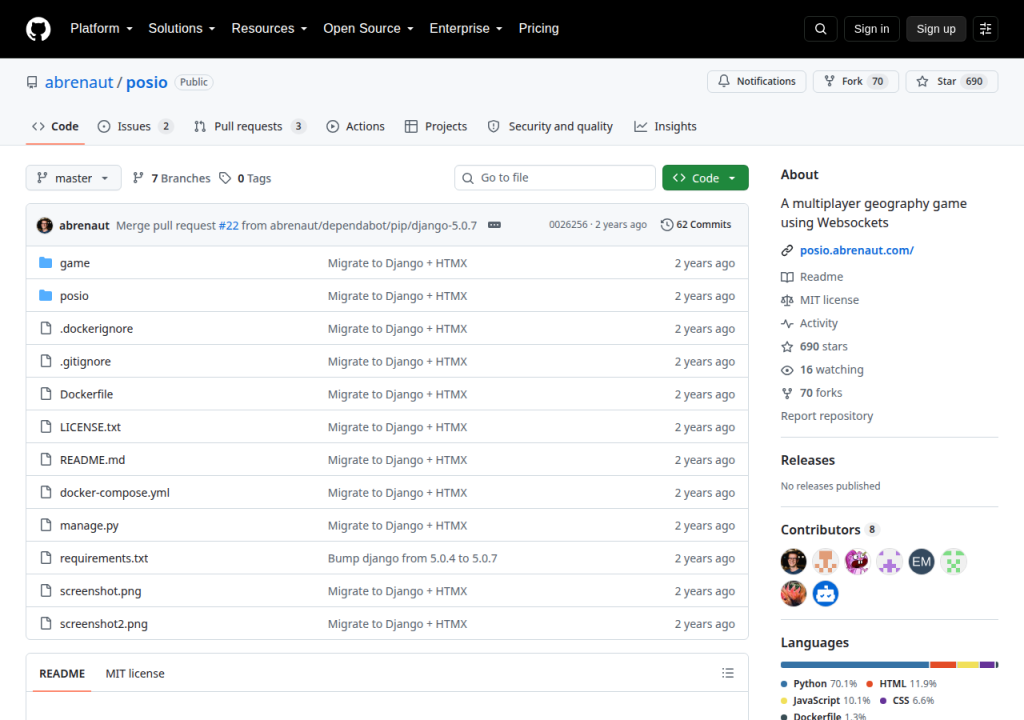This screenshot has height=720, width=1024.
Task: Open the search magnifier in the header
Action: (x=820, y=29)
